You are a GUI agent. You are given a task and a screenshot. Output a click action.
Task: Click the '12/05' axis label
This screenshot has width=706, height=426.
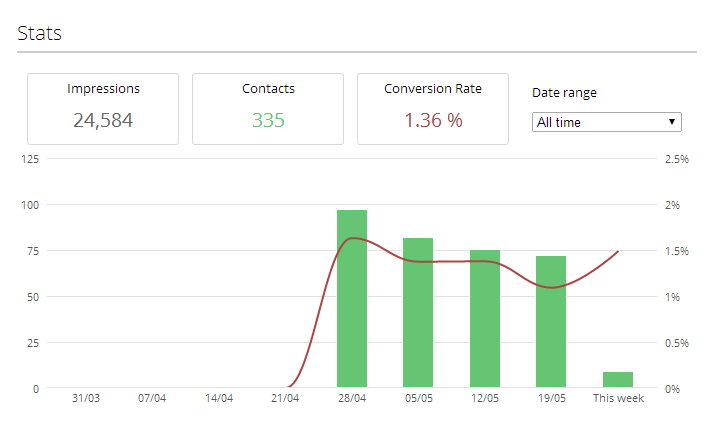(x=485, y=398)
